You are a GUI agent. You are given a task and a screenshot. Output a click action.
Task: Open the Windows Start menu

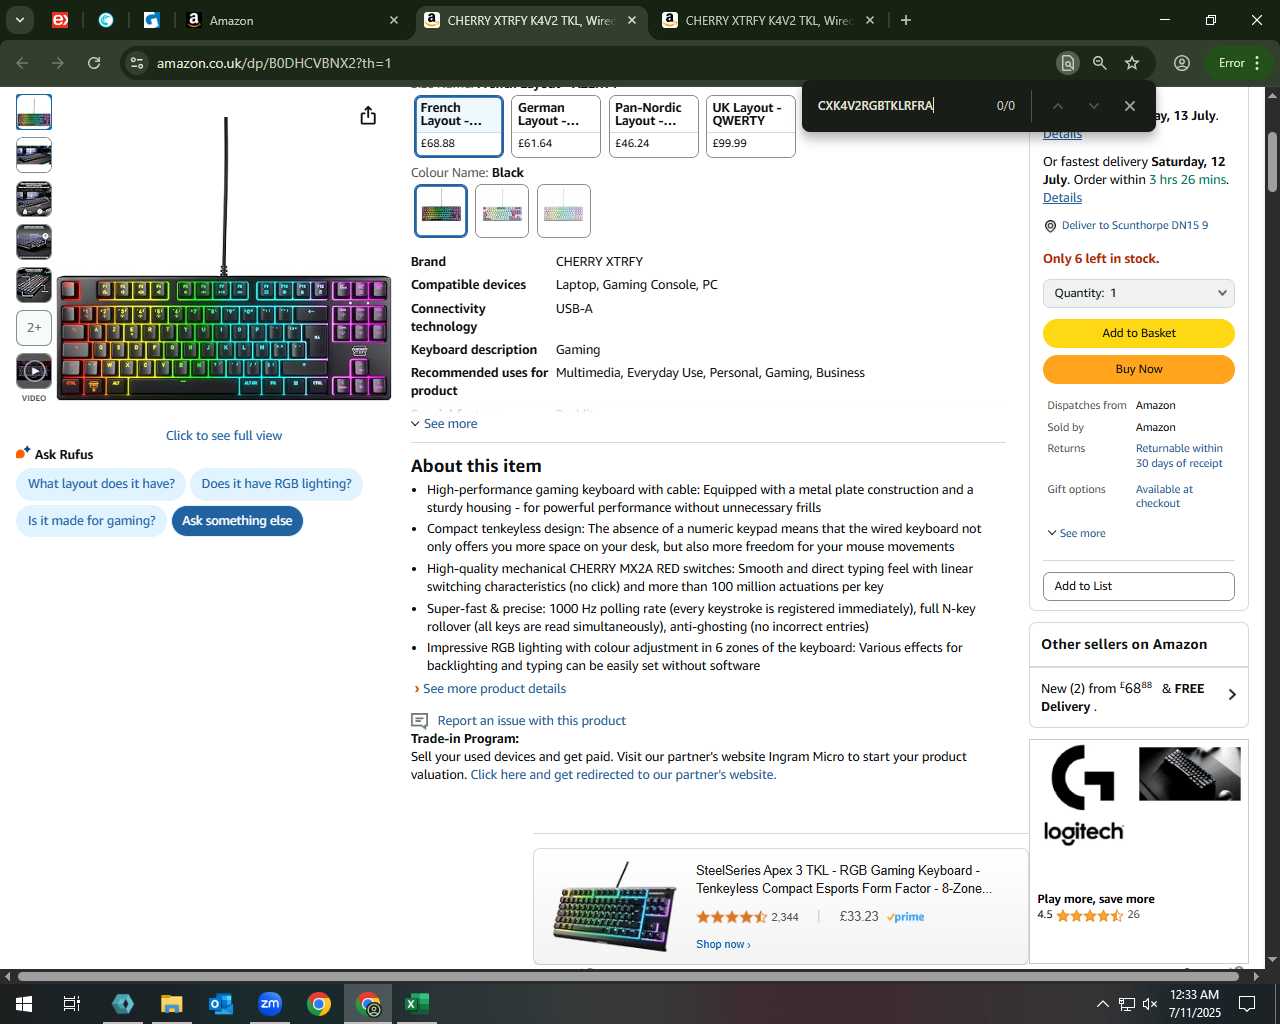tap(23, 1003)
